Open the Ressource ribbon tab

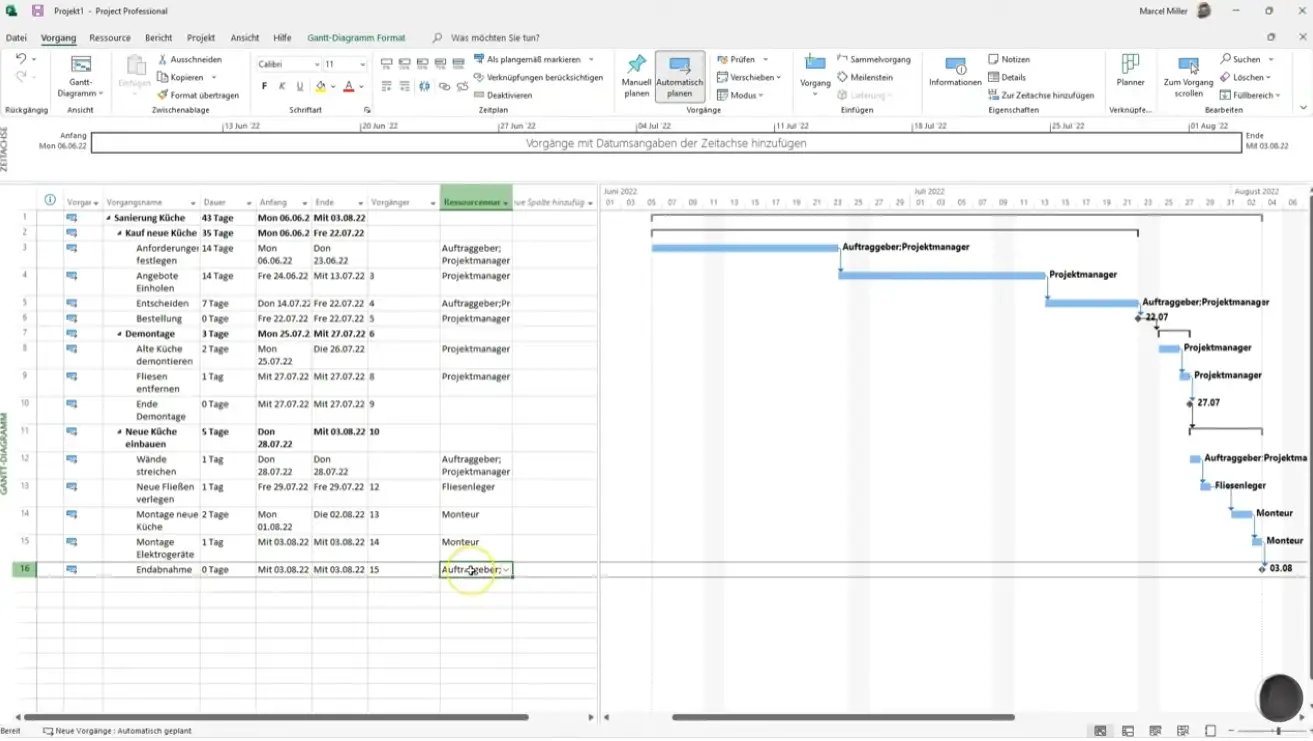tap(110, 38)
